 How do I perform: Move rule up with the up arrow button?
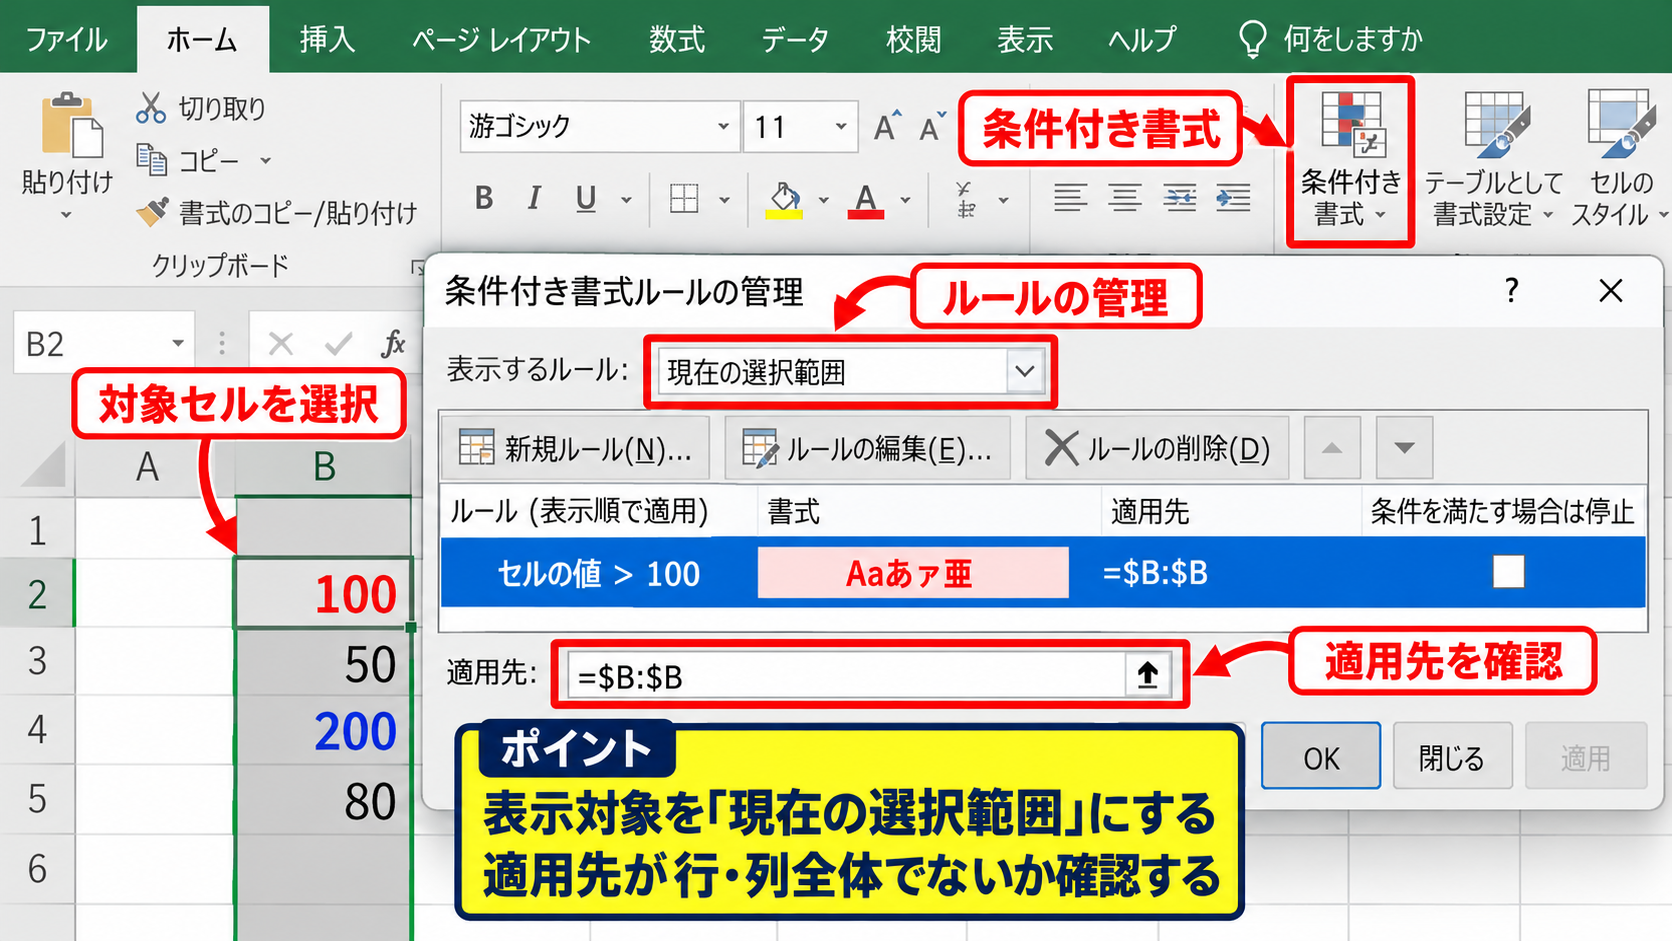[x=1332, y=447]
